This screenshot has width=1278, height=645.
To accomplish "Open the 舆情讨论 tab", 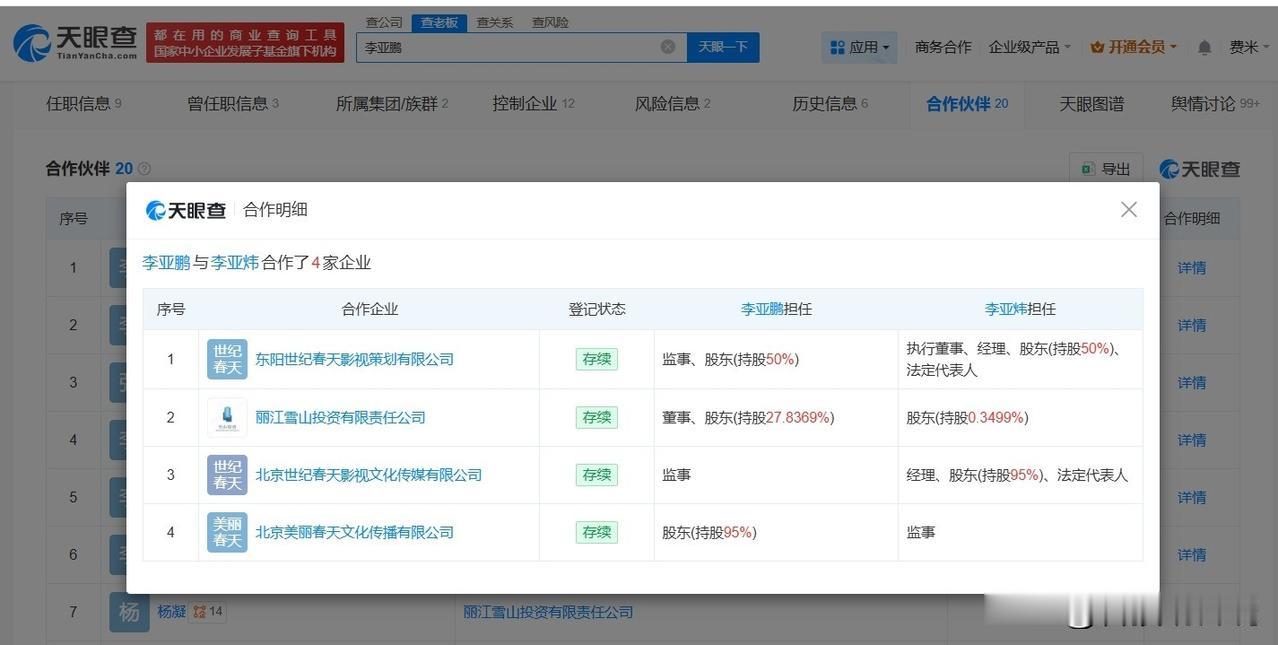I will (1215, 103).
